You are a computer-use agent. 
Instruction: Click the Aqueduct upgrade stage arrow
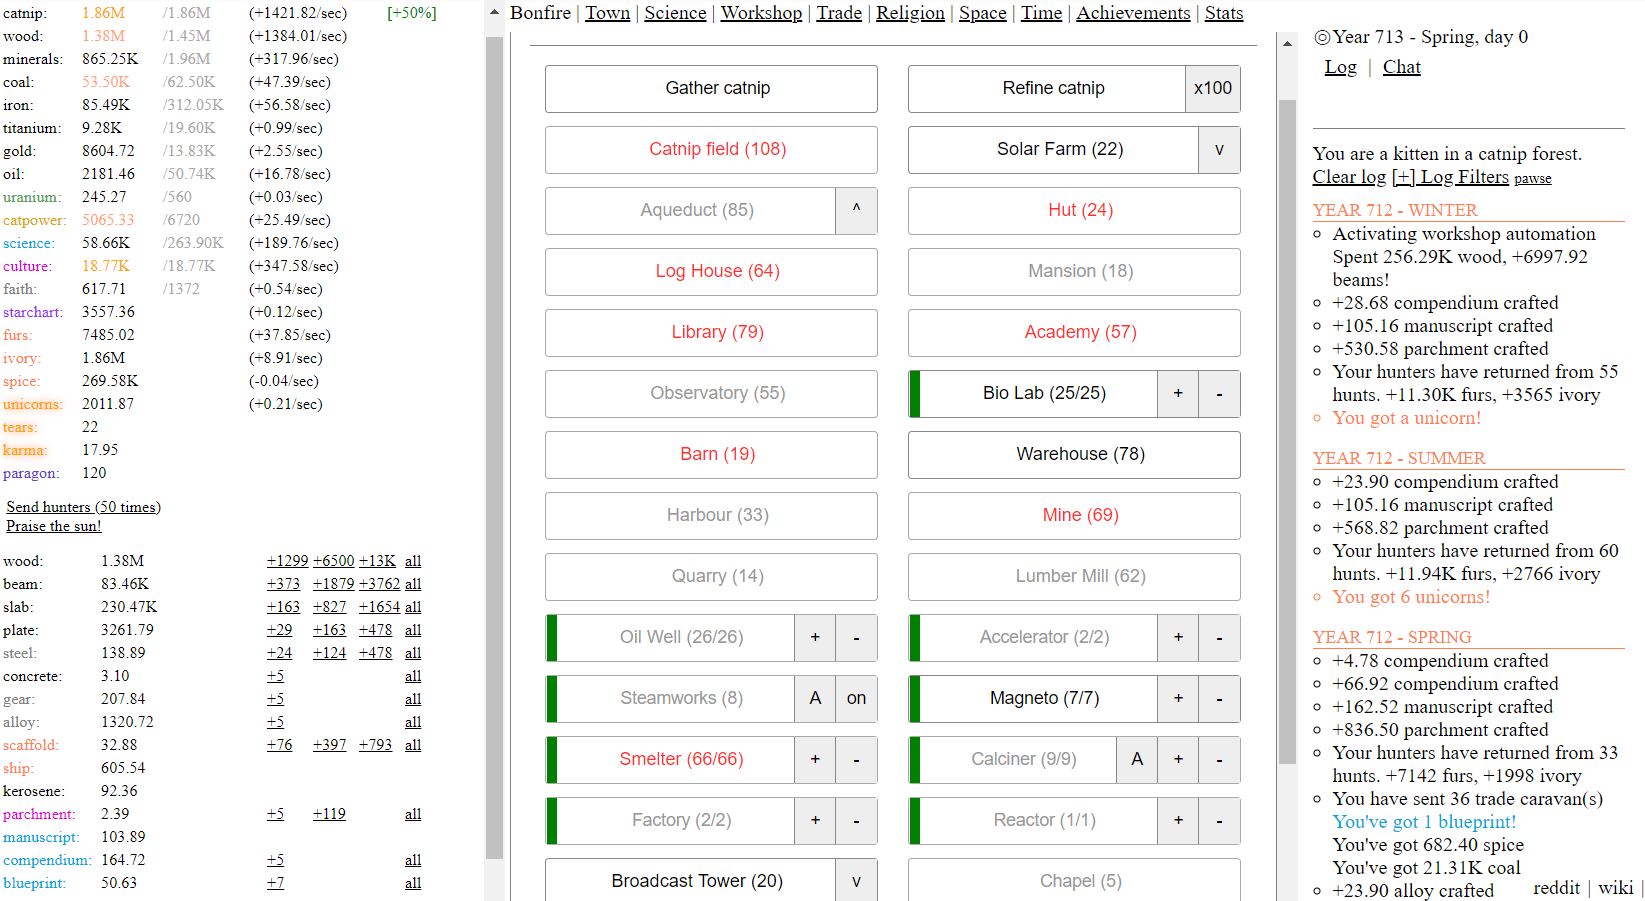pos(855,211)
